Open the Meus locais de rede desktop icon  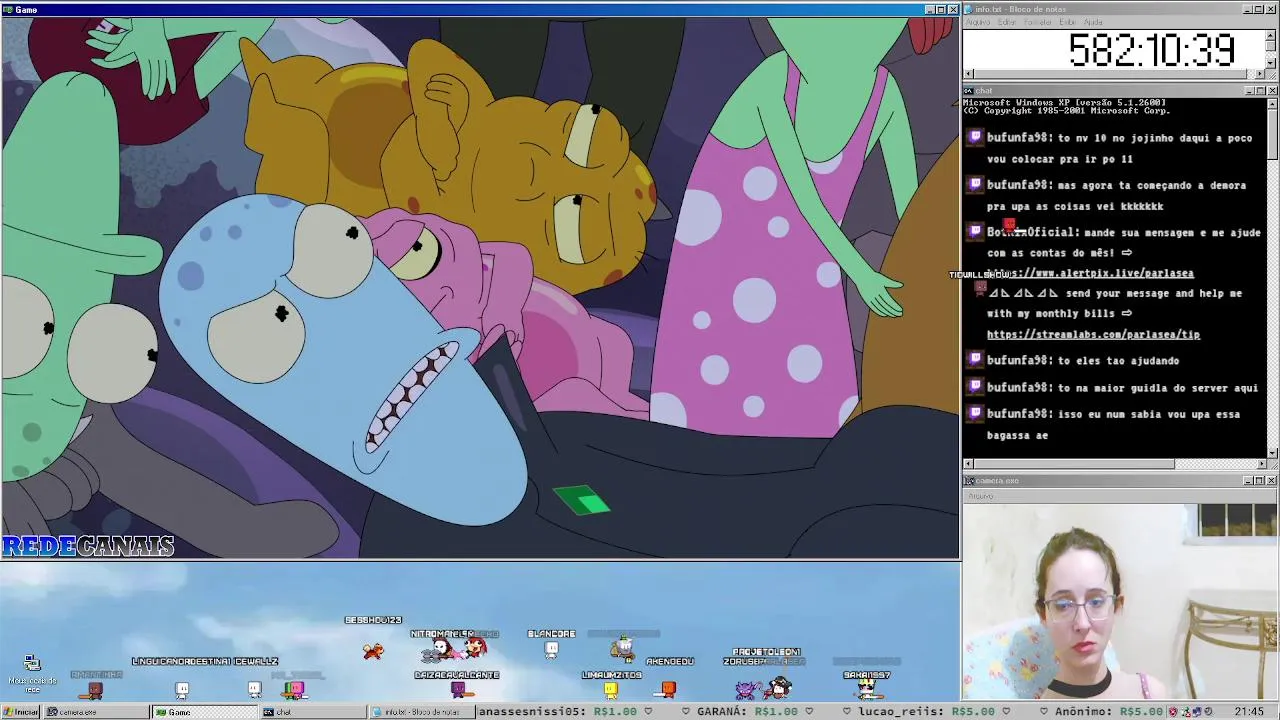point(32,673)
